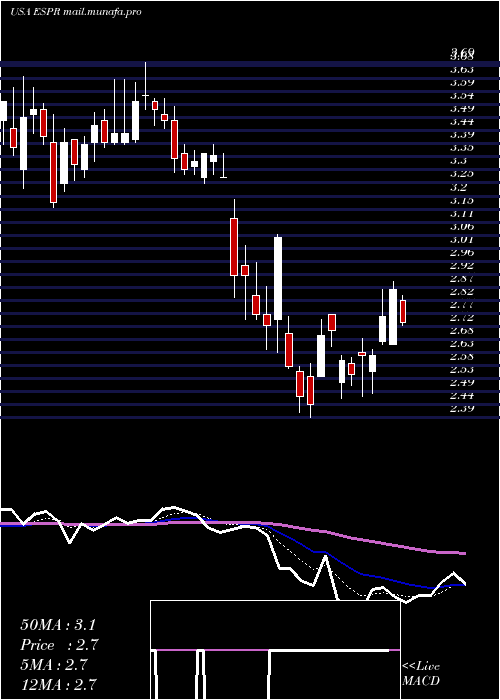The width and height of the screenshot is (500, 700).
Task: Click the 3.2 price axis label
Action: (x=459, y=186)
